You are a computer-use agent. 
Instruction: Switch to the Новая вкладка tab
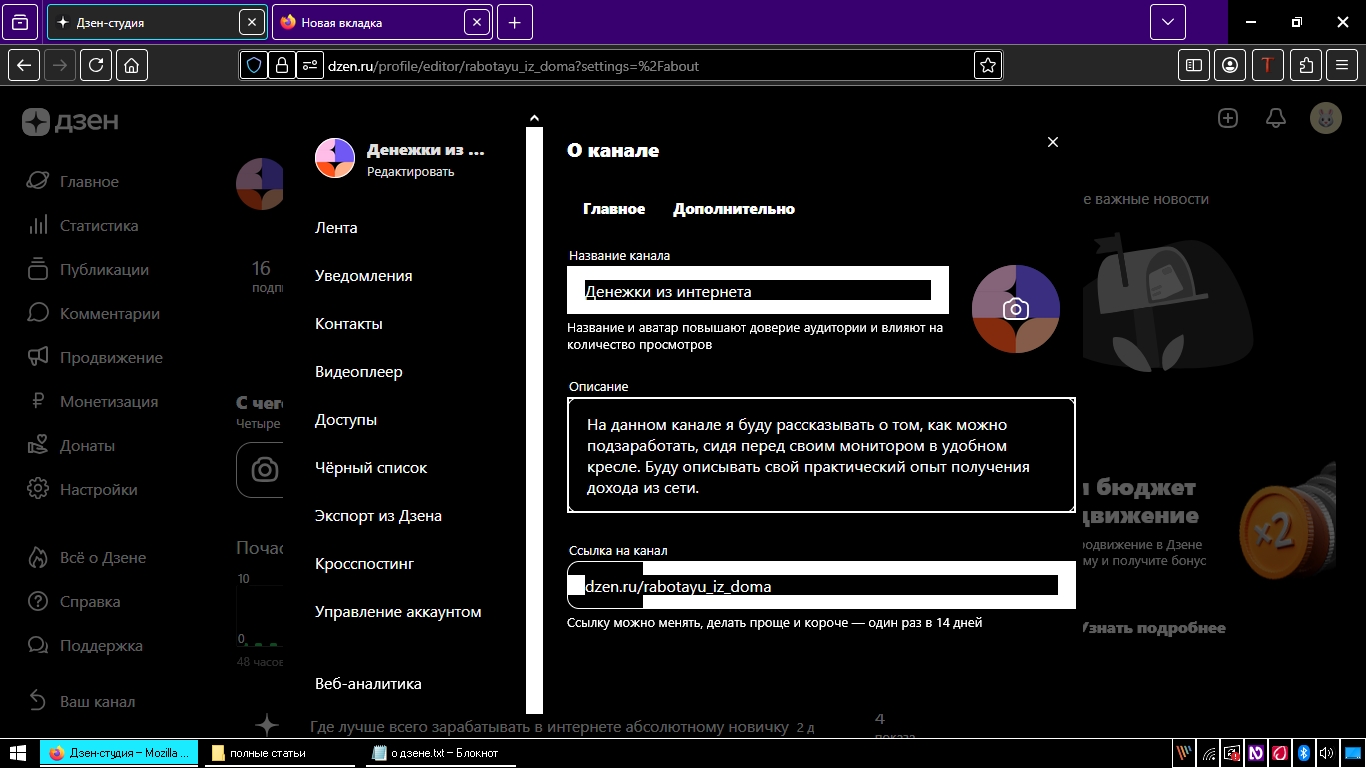(x=381, y=22)
